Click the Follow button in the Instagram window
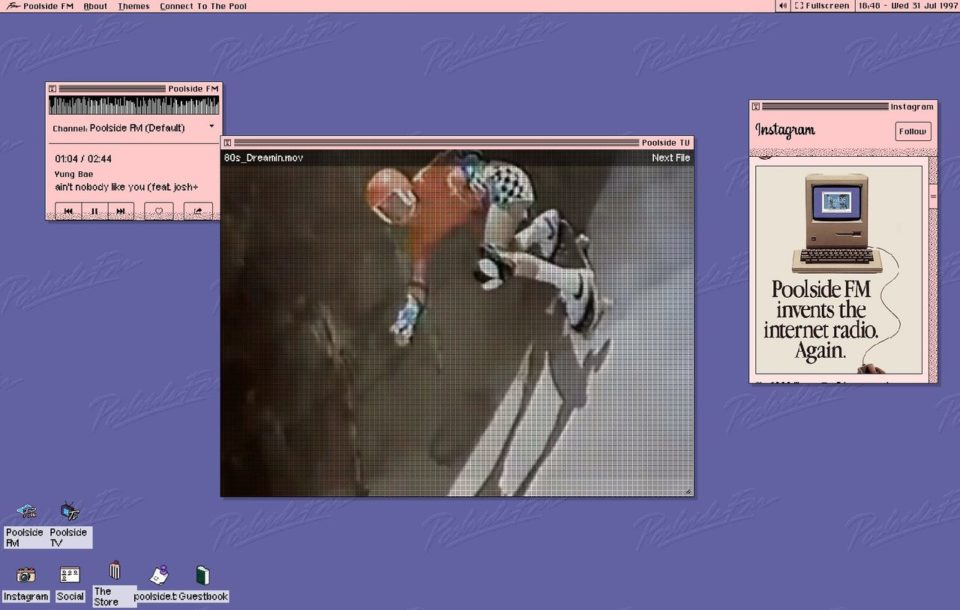 point(912,131)
